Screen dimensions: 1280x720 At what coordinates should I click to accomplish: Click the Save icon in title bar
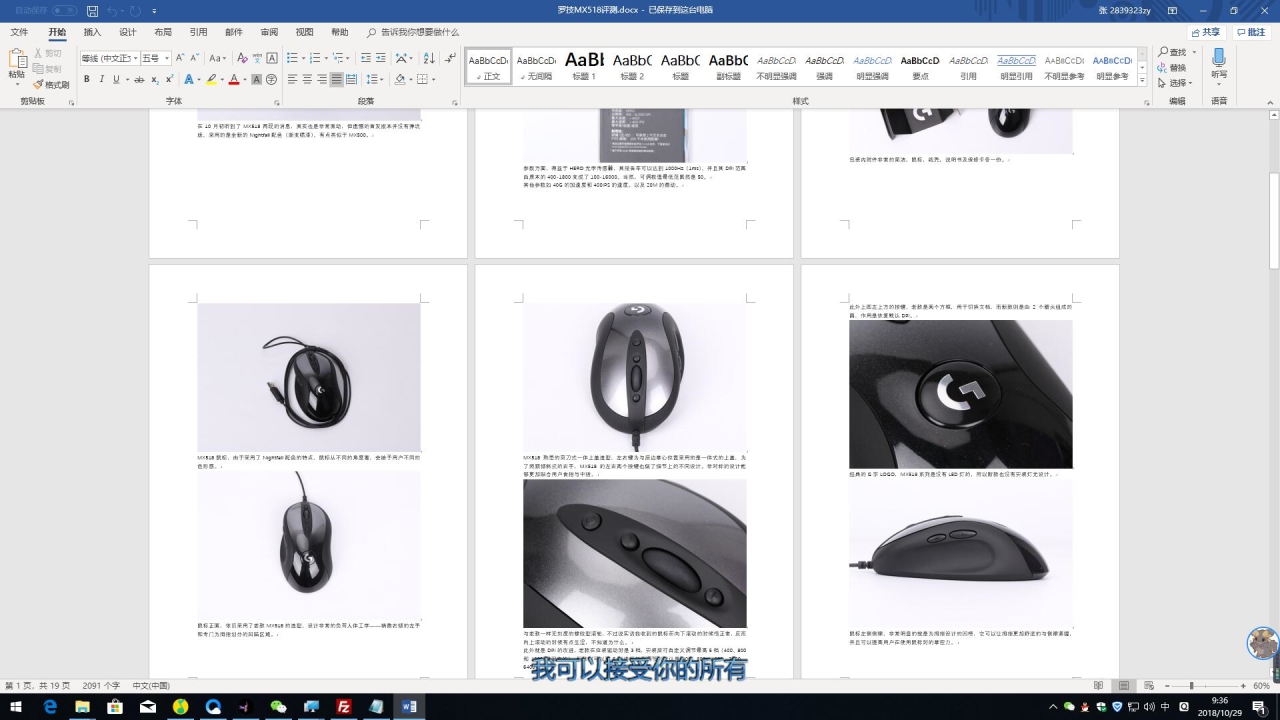93,11
